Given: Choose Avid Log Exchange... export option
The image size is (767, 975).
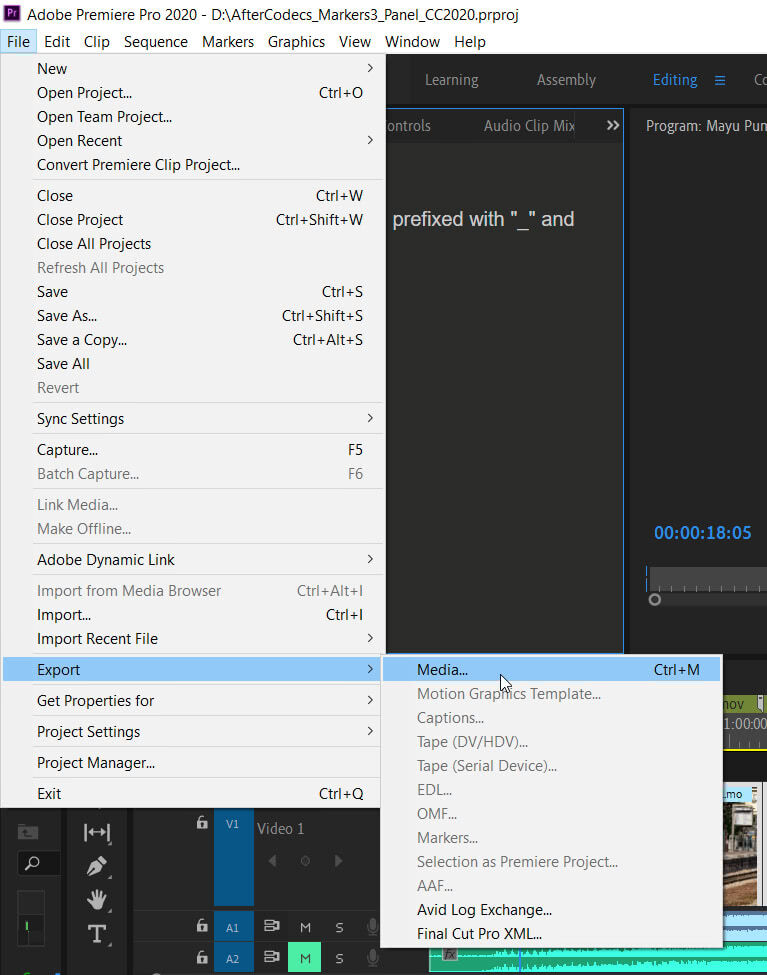Looking at the screenshot, I should [551, 910].
